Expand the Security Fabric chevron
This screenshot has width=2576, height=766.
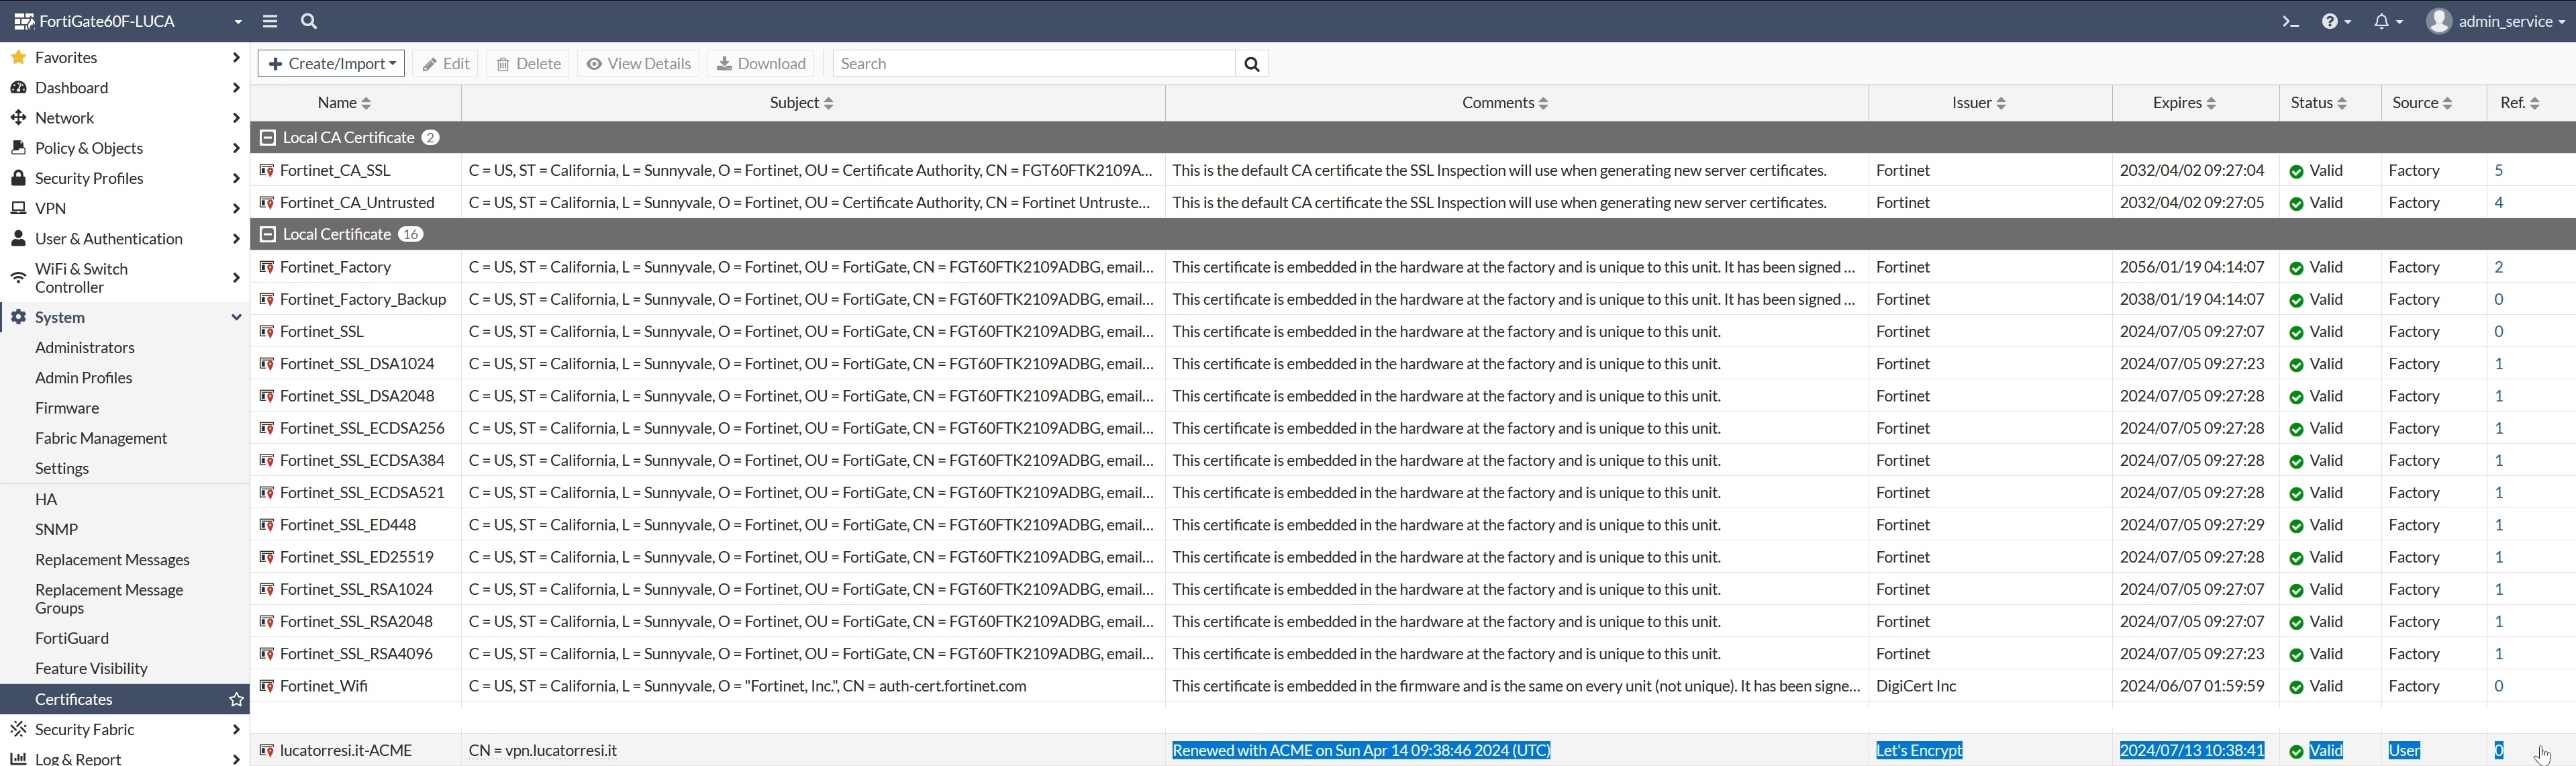pos(236,729)
